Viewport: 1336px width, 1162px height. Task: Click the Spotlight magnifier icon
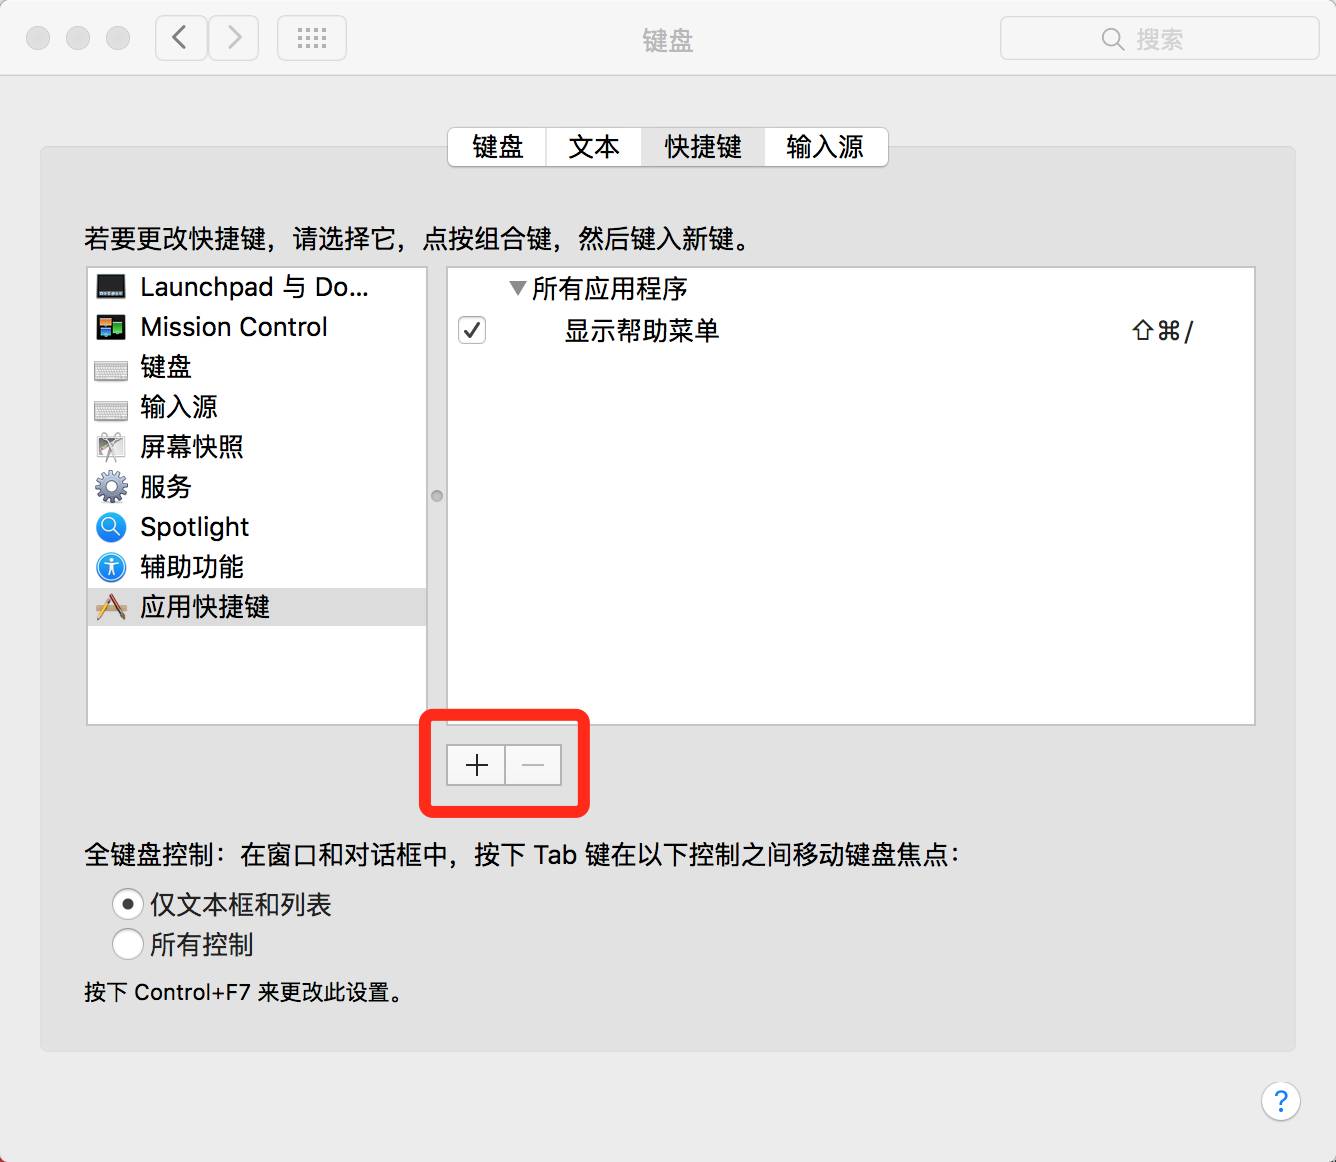coord(111,527)
